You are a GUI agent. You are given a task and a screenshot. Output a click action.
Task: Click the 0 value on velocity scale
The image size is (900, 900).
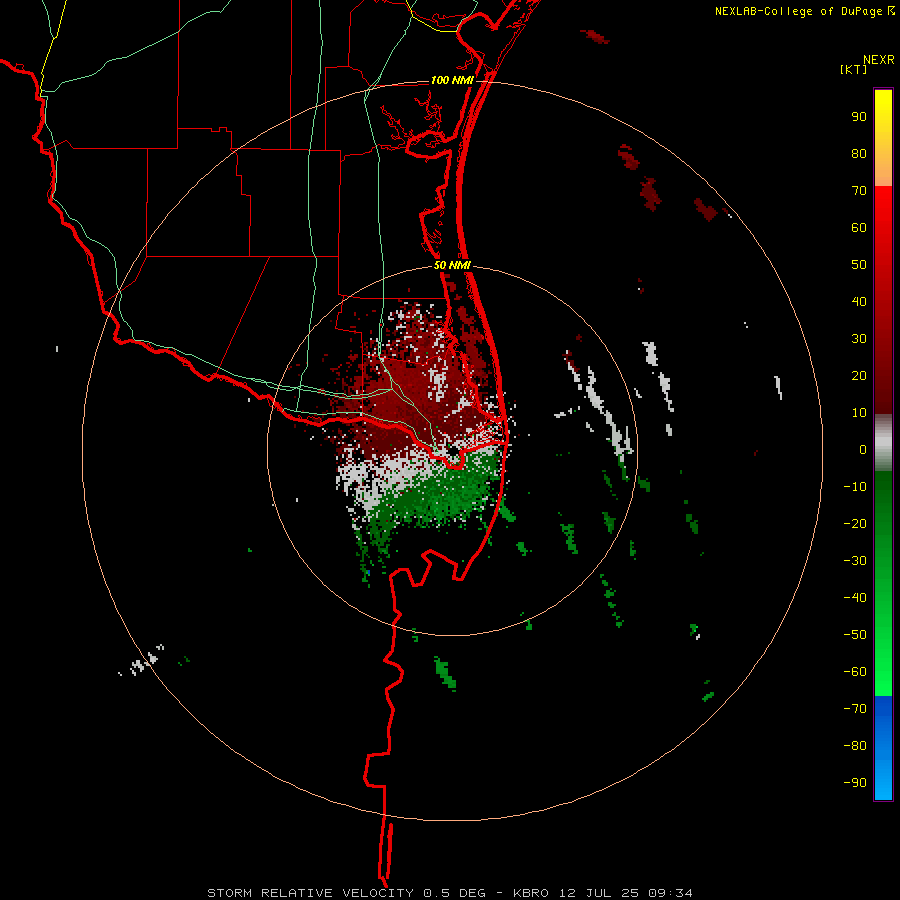863,449
